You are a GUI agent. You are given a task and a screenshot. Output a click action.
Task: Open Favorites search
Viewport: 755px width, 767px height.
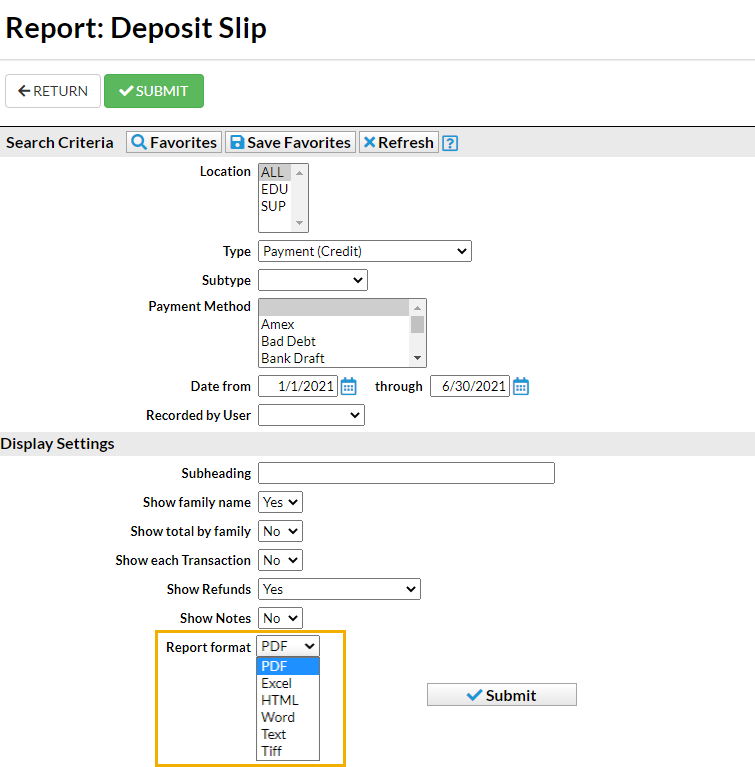(x=174, y=142)
